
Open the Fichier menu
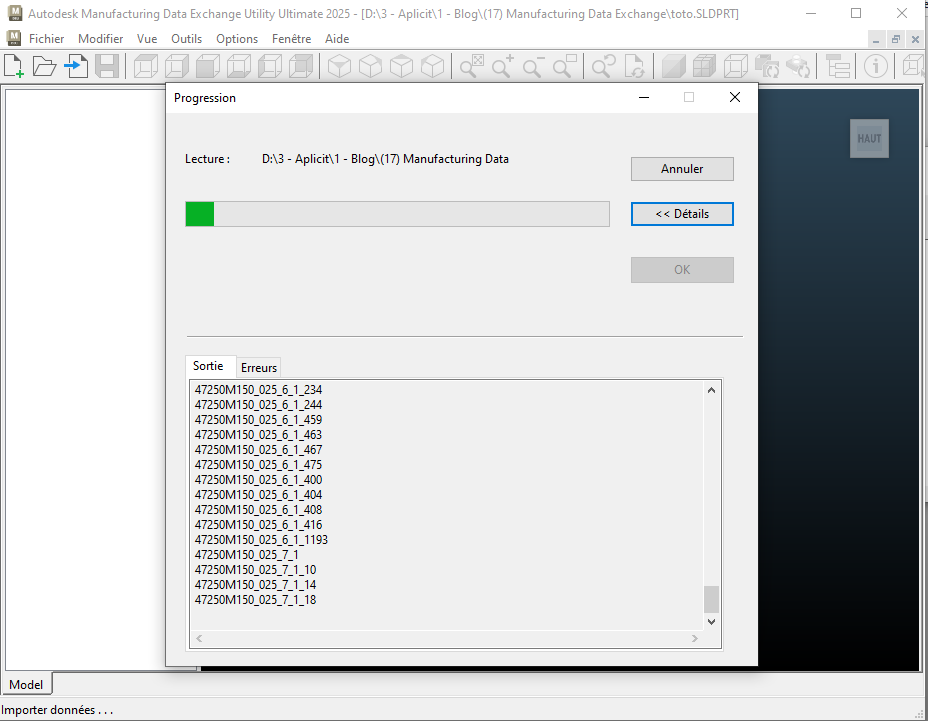[x=47, y=39]
